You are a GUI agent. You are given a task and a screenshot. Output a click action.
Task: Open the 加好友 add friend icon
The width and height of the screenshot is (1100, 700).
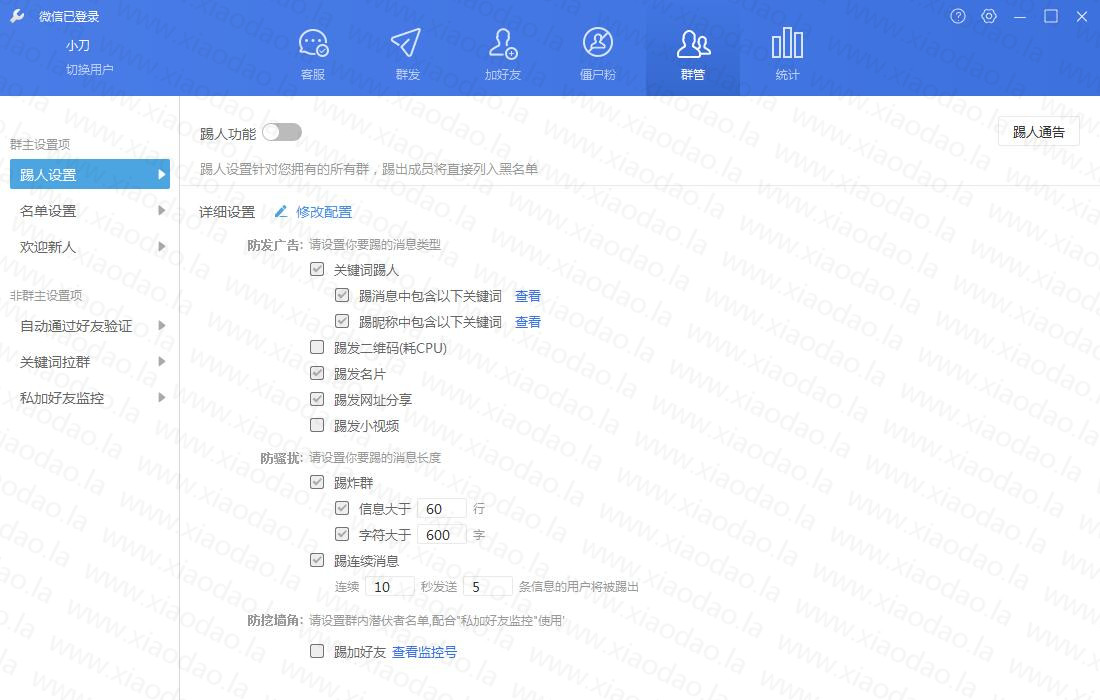[x=502, y=45]
